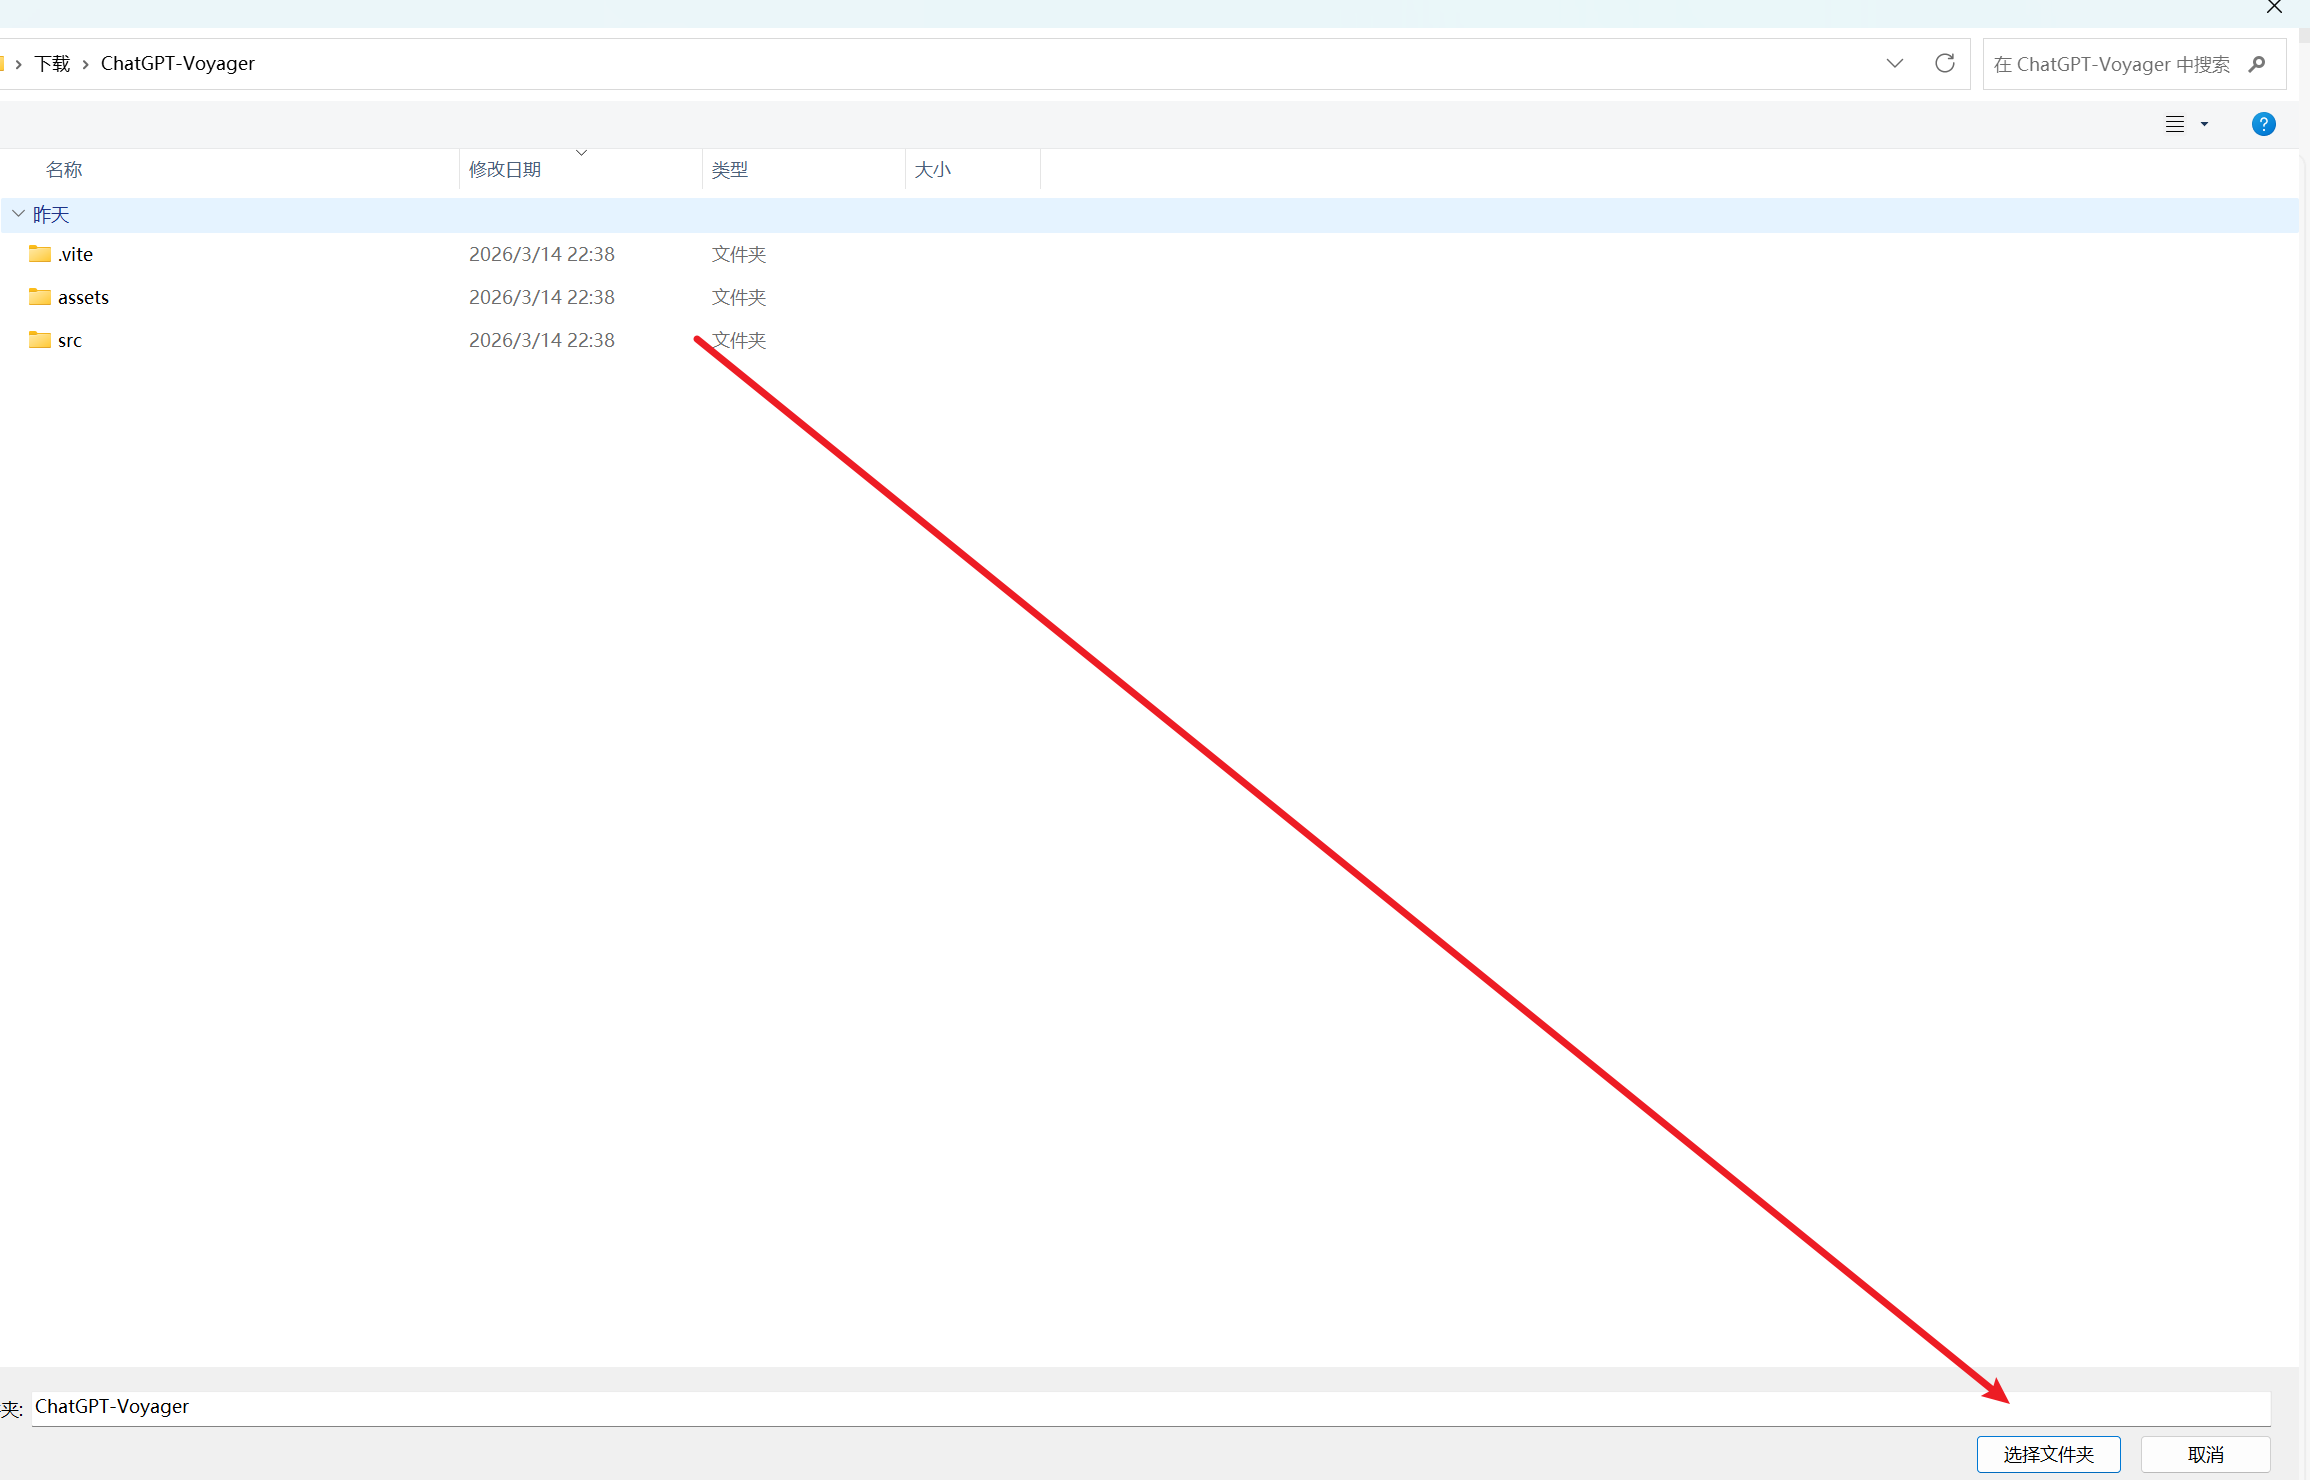Viewport: 2310px width, 1480px height.
Task: Click the blue help question mark icon
Action: (2263, 124)
